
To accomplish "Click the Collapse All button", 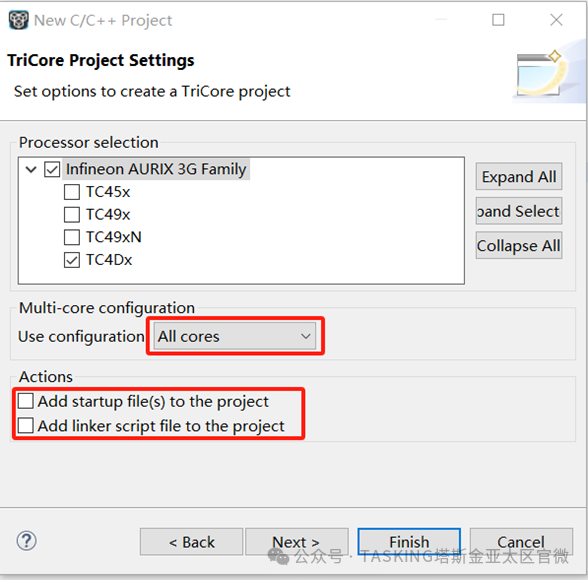I will coord(519,246).
